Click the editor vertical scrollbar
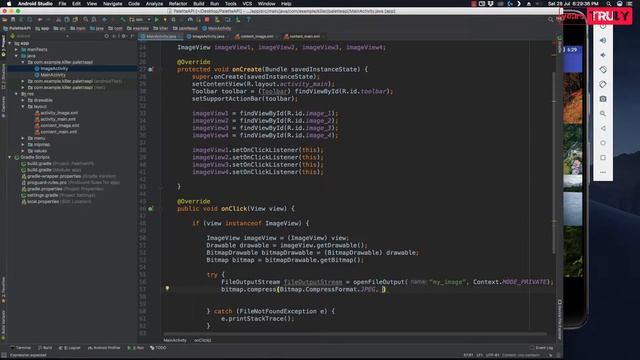This screenshot has width=640, height=360. click(x=554, y=163)
